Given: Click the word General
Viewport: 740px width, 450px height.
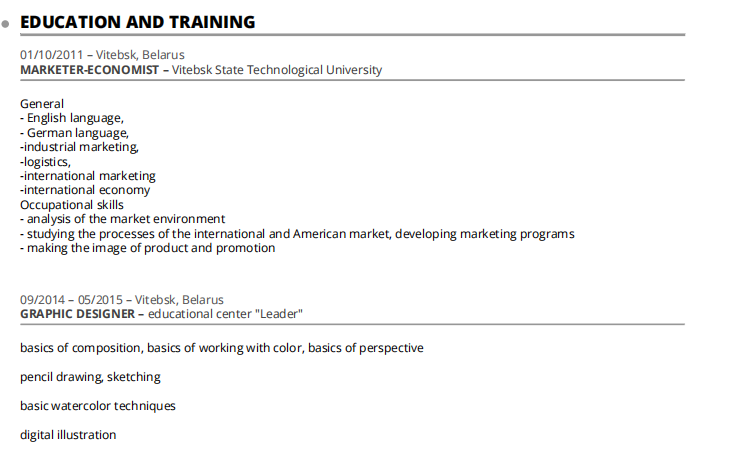Looking at the screenshot, I should pos(42,104).
